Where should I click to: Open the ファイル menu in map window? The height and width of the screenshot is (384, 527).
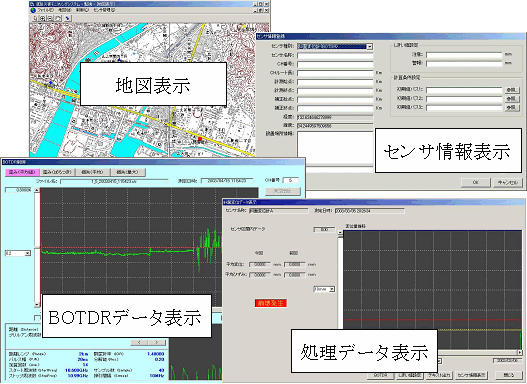pos(45,10)
